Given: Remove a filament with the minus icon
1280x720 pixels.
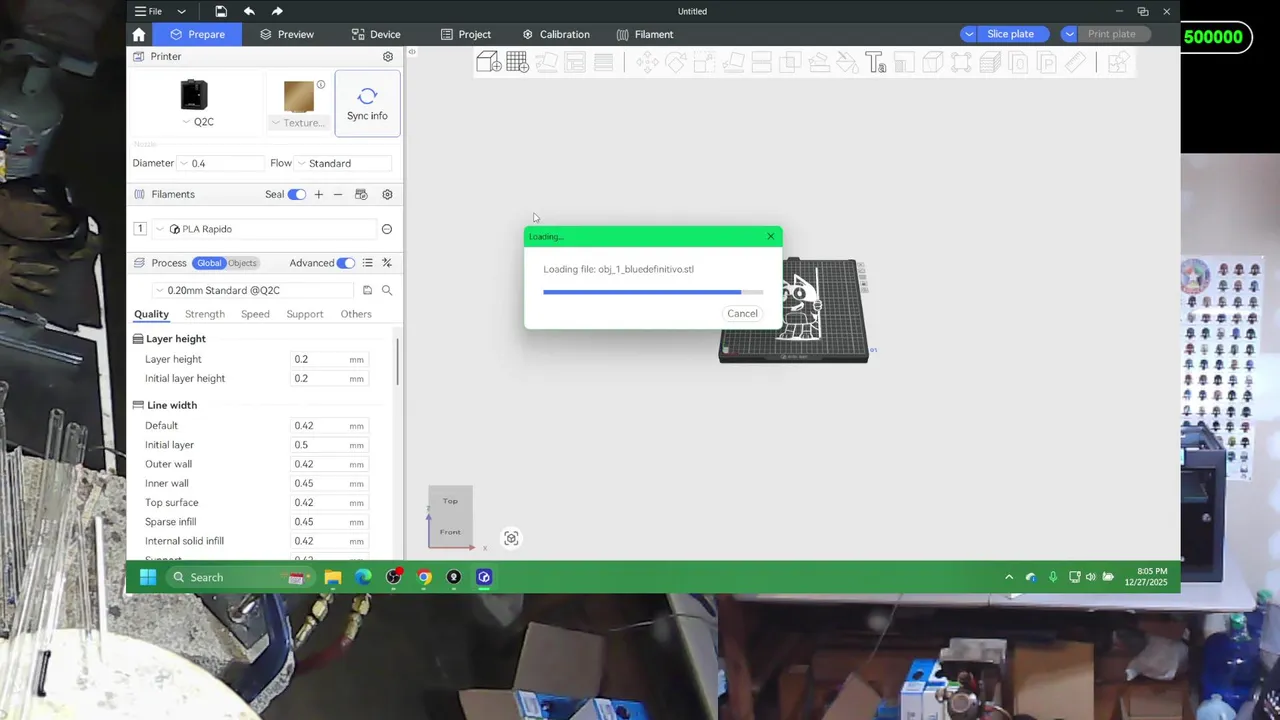Looking at the screenshot, I should [338, 194].
